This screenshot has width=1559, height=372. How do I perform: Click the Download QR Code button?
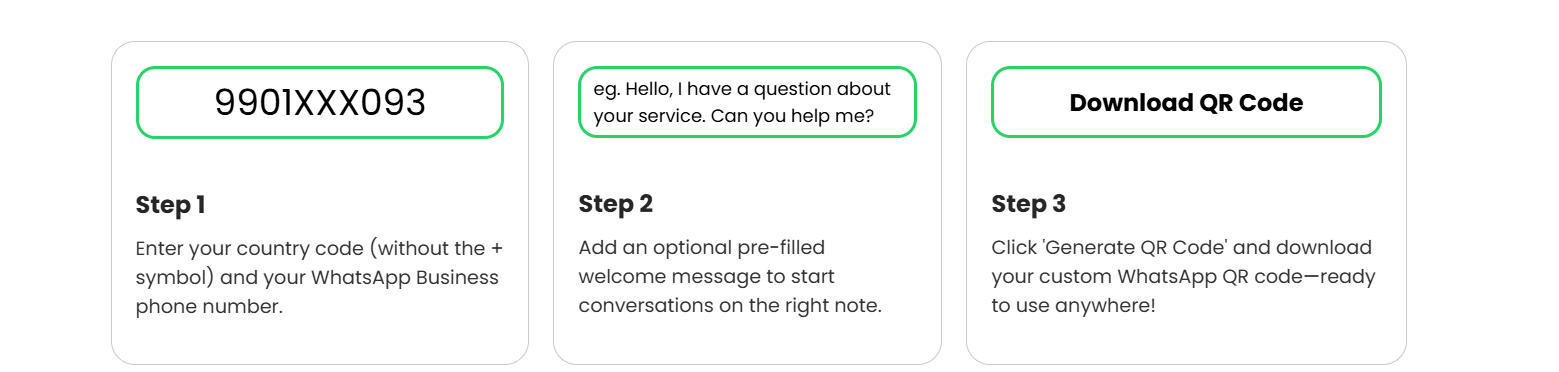pos(1186,102)
